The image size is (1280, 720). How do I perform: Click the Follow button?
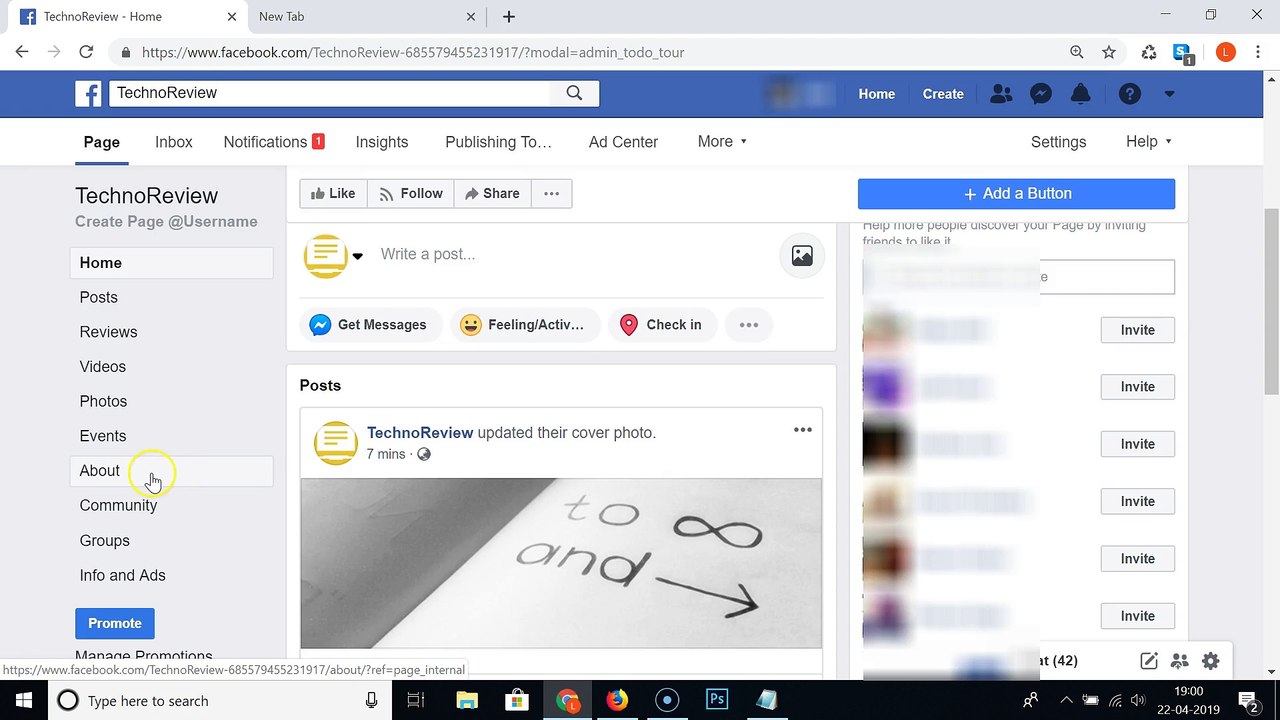(411, 194)
